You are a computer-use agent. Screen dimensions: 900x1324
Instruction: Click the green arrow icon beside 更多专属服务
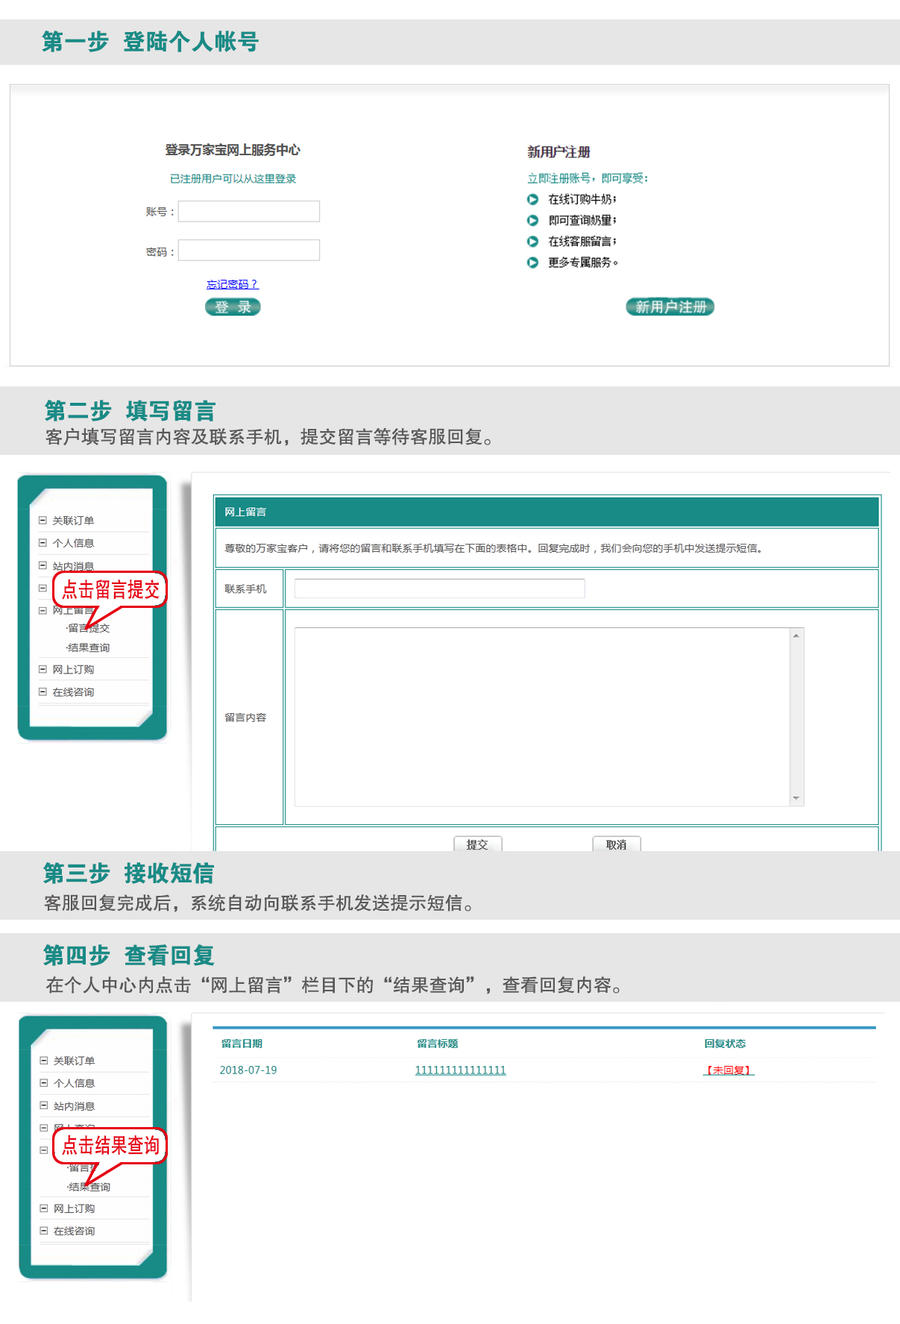(533, 262)
